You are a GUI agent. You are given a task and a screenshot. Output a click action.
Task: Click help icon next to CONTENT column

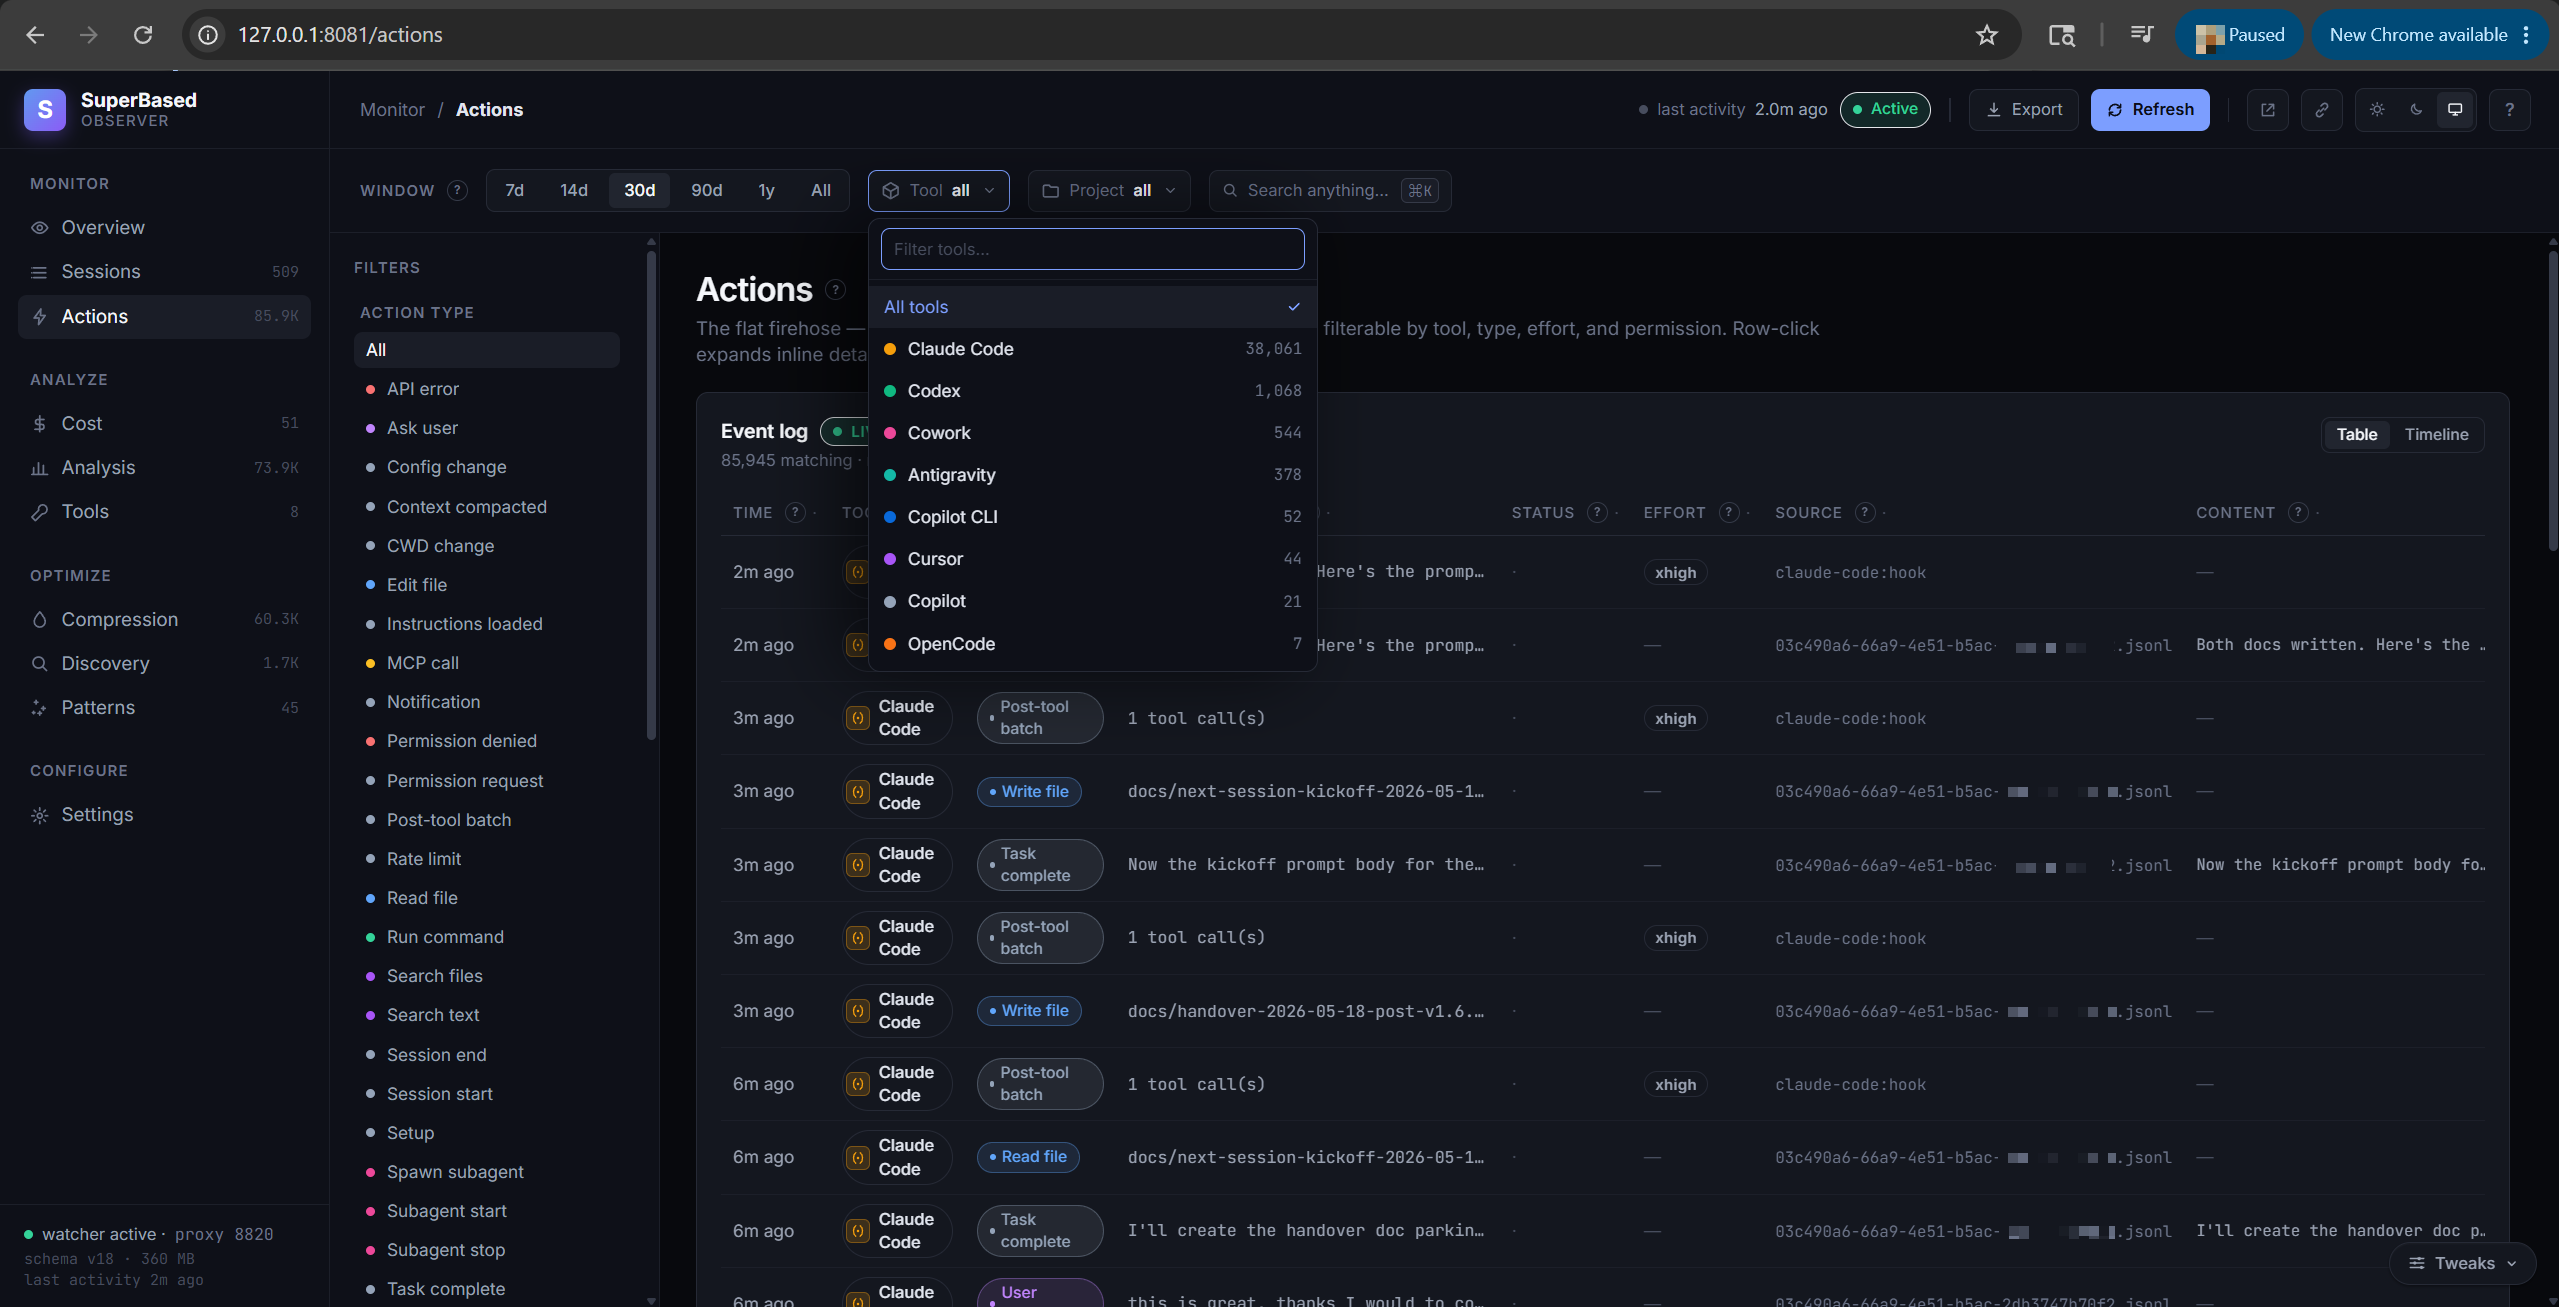(x=2299, y=513)
